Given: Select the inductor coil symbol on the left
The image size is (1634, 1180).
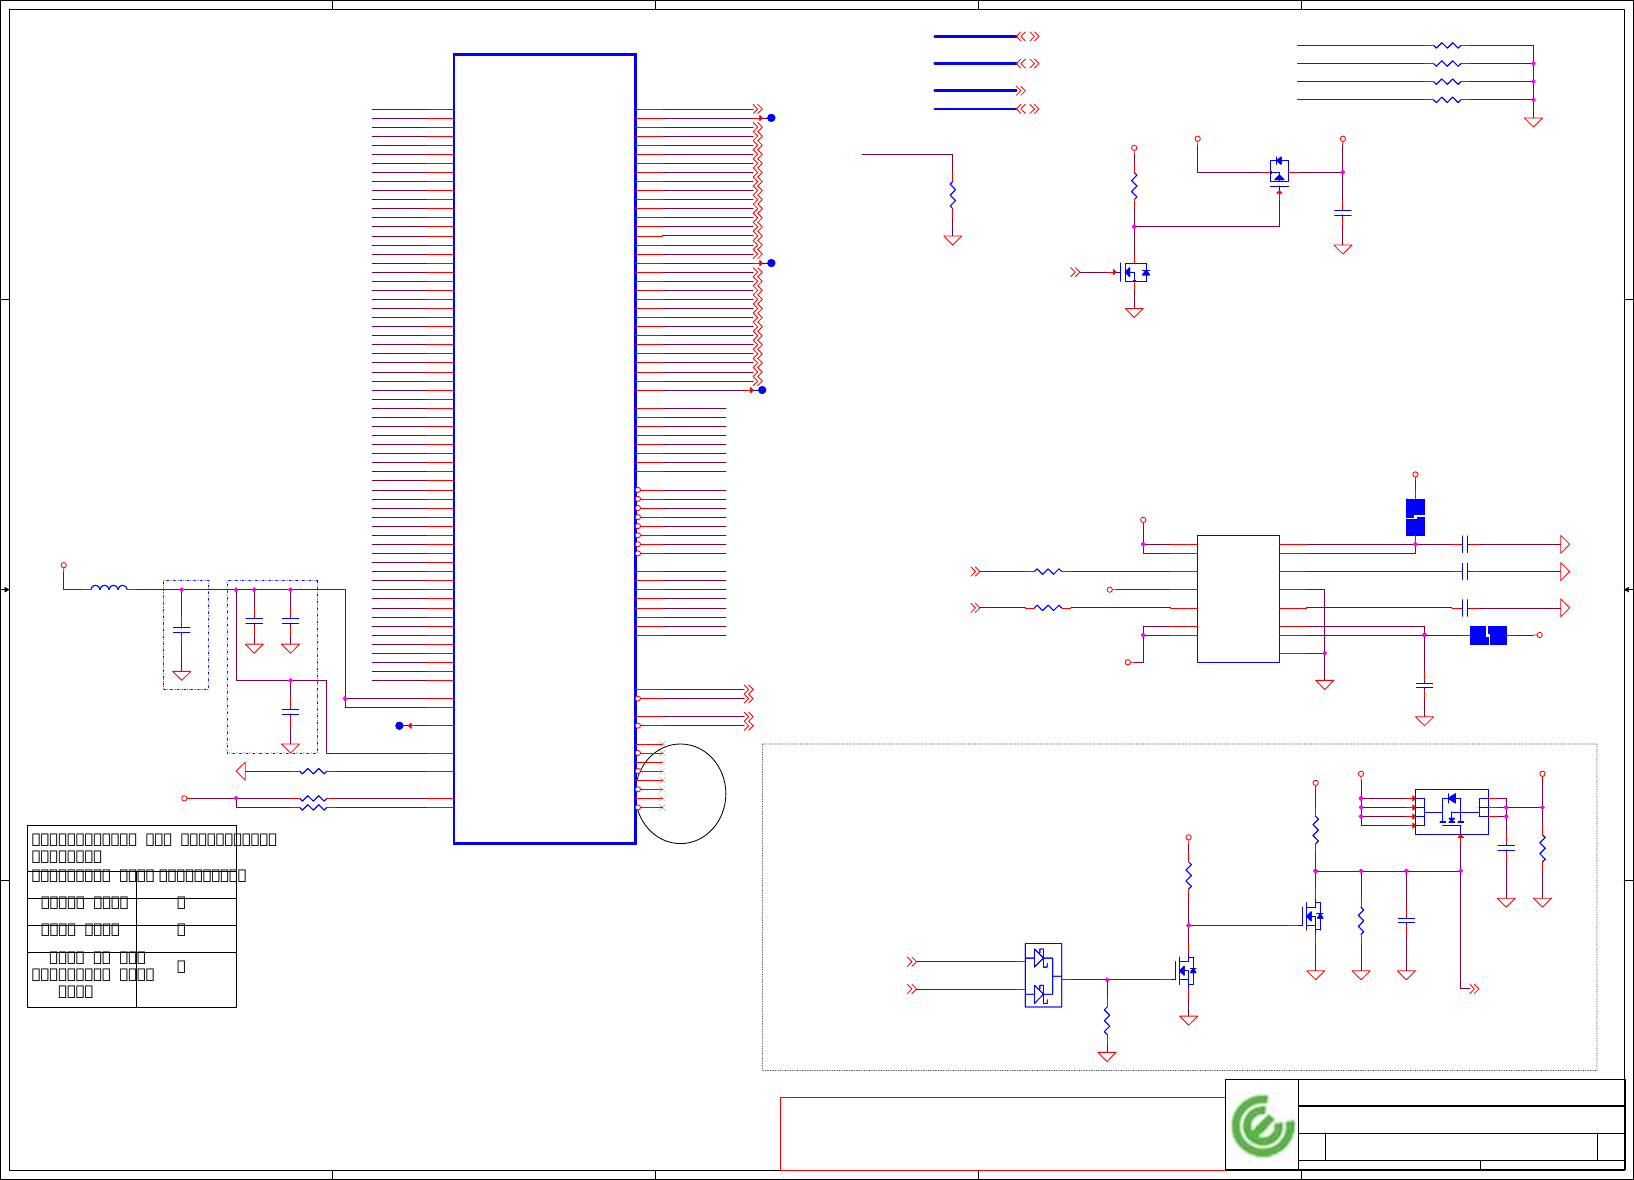Looking at the screenshot, I should (x=109, y=588).
